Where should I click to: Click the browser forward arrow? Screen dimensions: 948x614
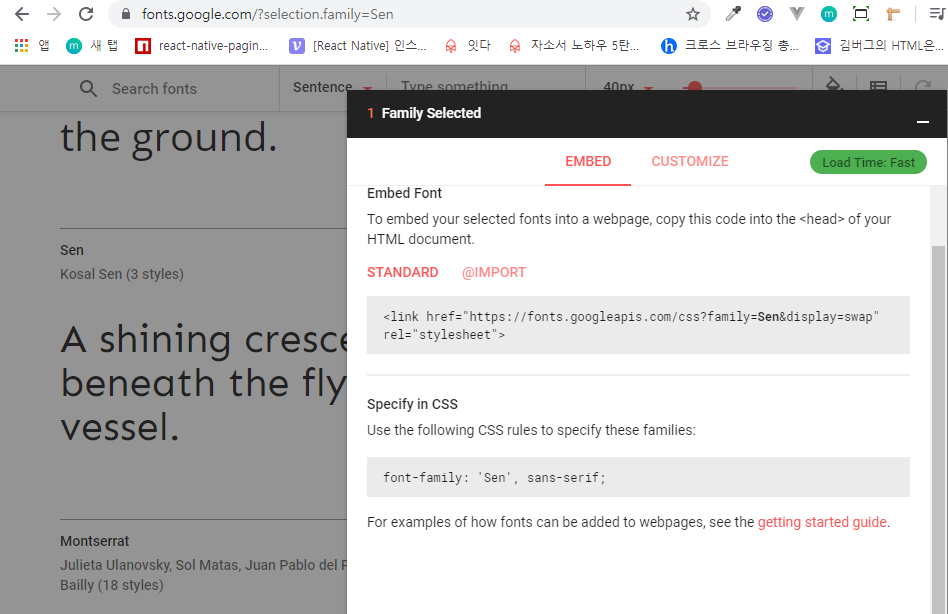click(x=54, y=14)
